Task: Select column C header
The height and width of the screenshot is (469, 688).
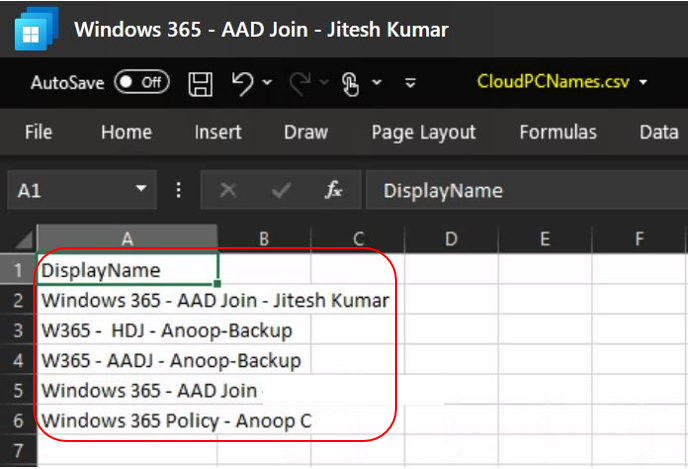Action: 358,239
